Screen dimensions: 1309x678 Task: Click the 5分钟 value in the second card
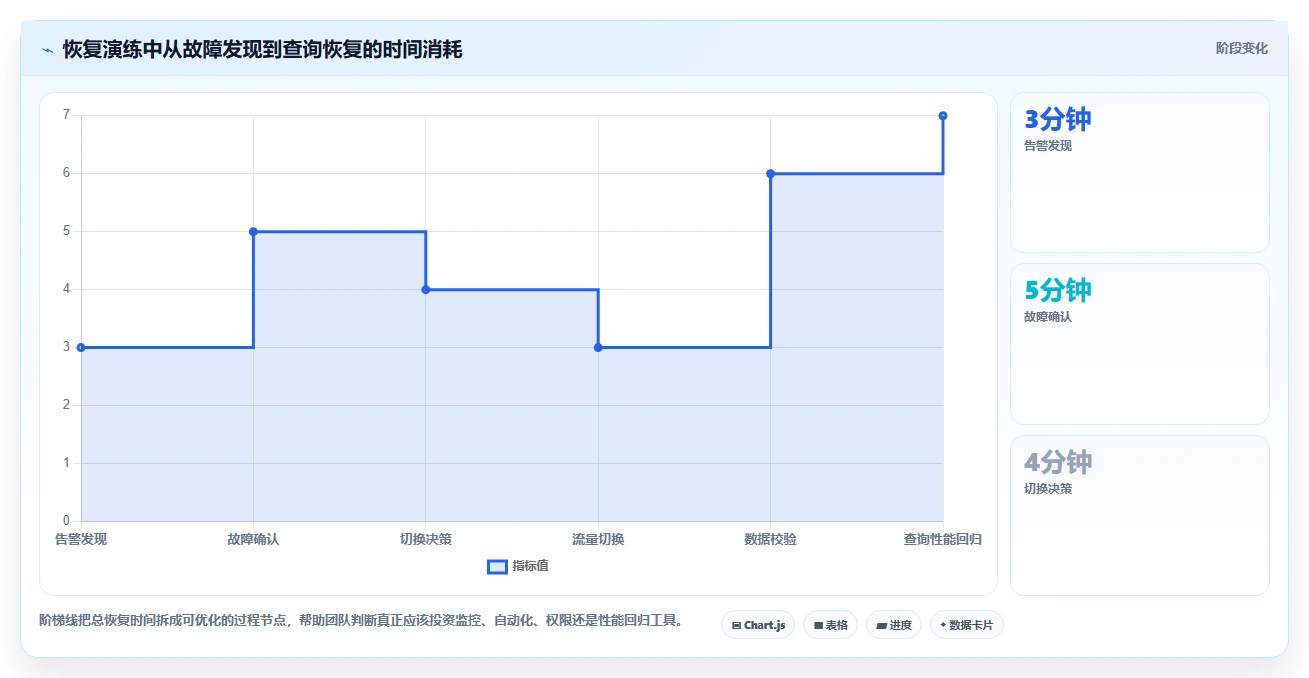click(x=1058, y=290)
